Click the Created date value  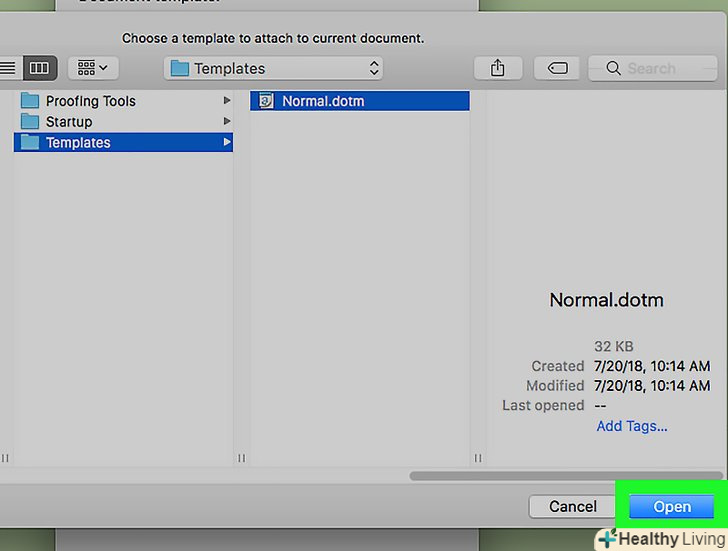(652, 366)
